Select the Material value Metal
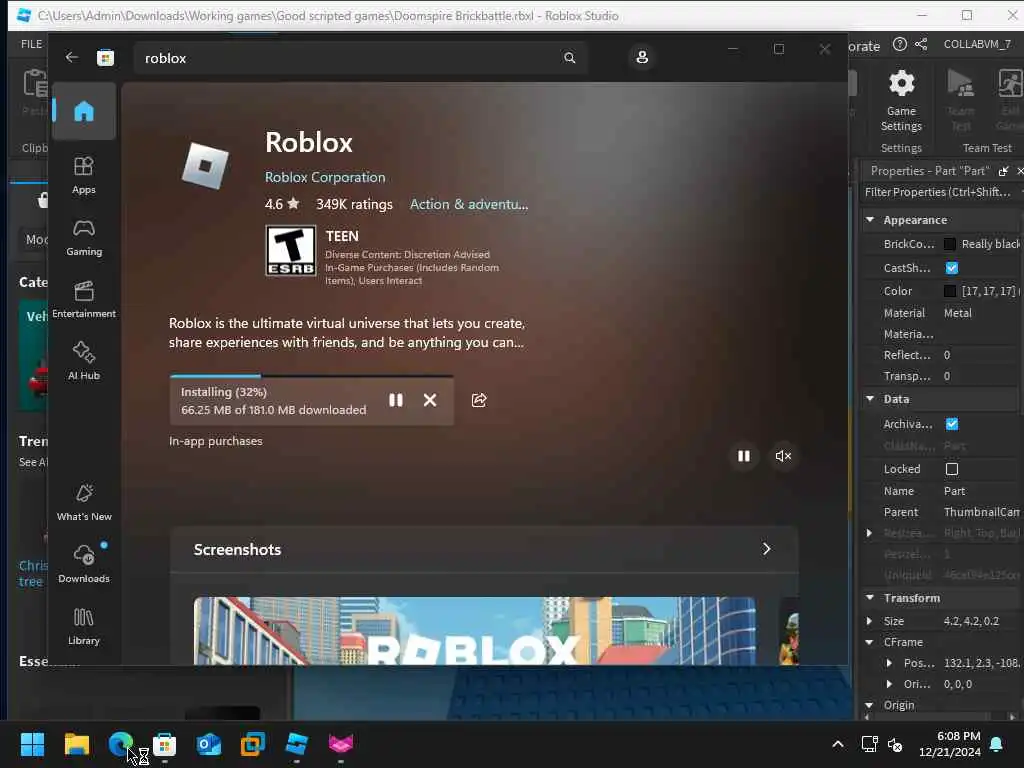 click(x=957, y=313)
